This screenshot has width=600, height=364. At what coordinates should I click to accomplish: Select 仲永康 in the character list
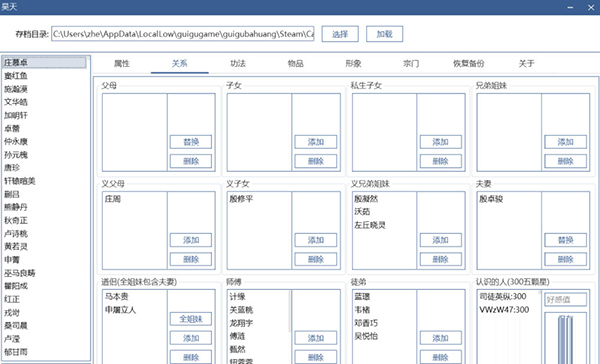click(16, 142)
